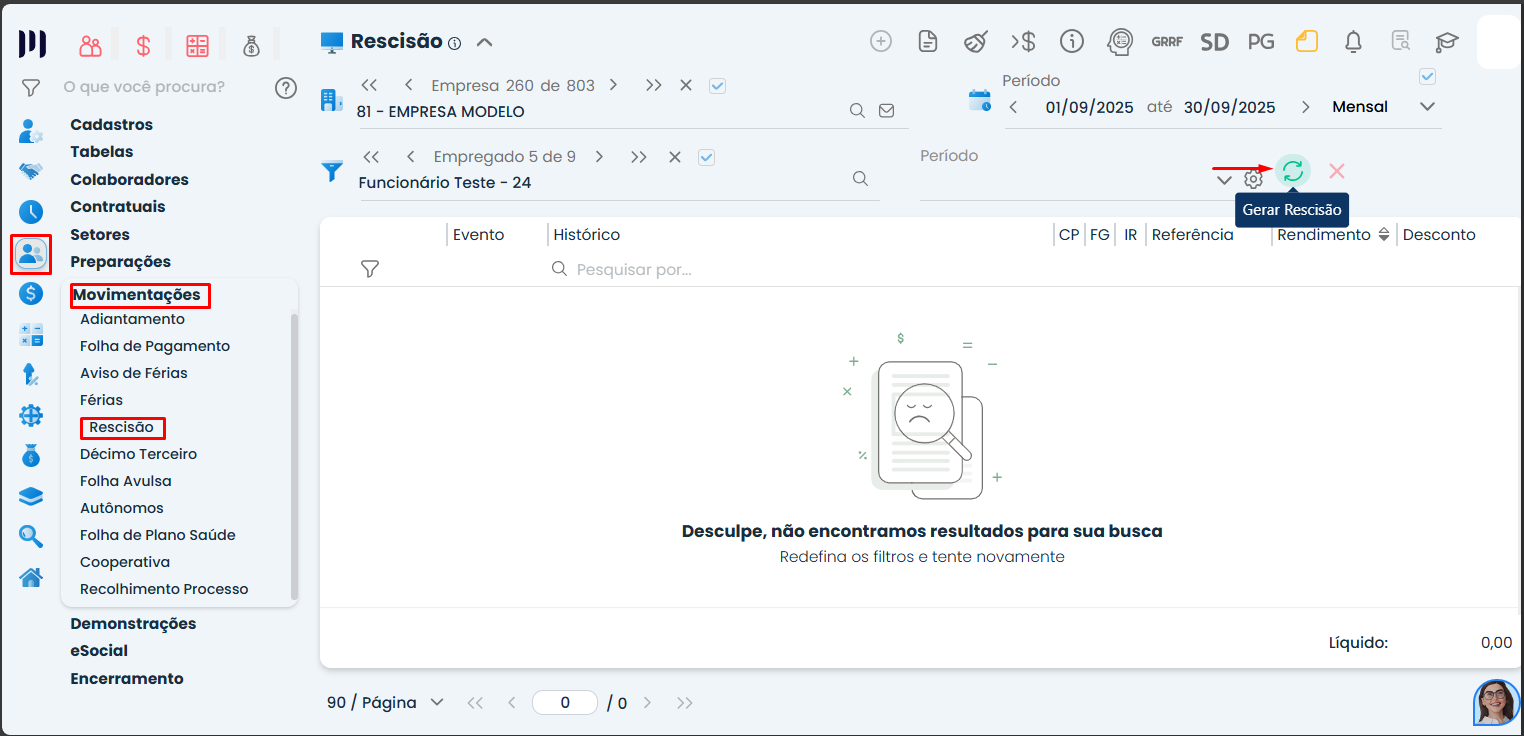Click the SD toolbar icon
This screenshot has width=1524, height=736.
coord(1214,42)
